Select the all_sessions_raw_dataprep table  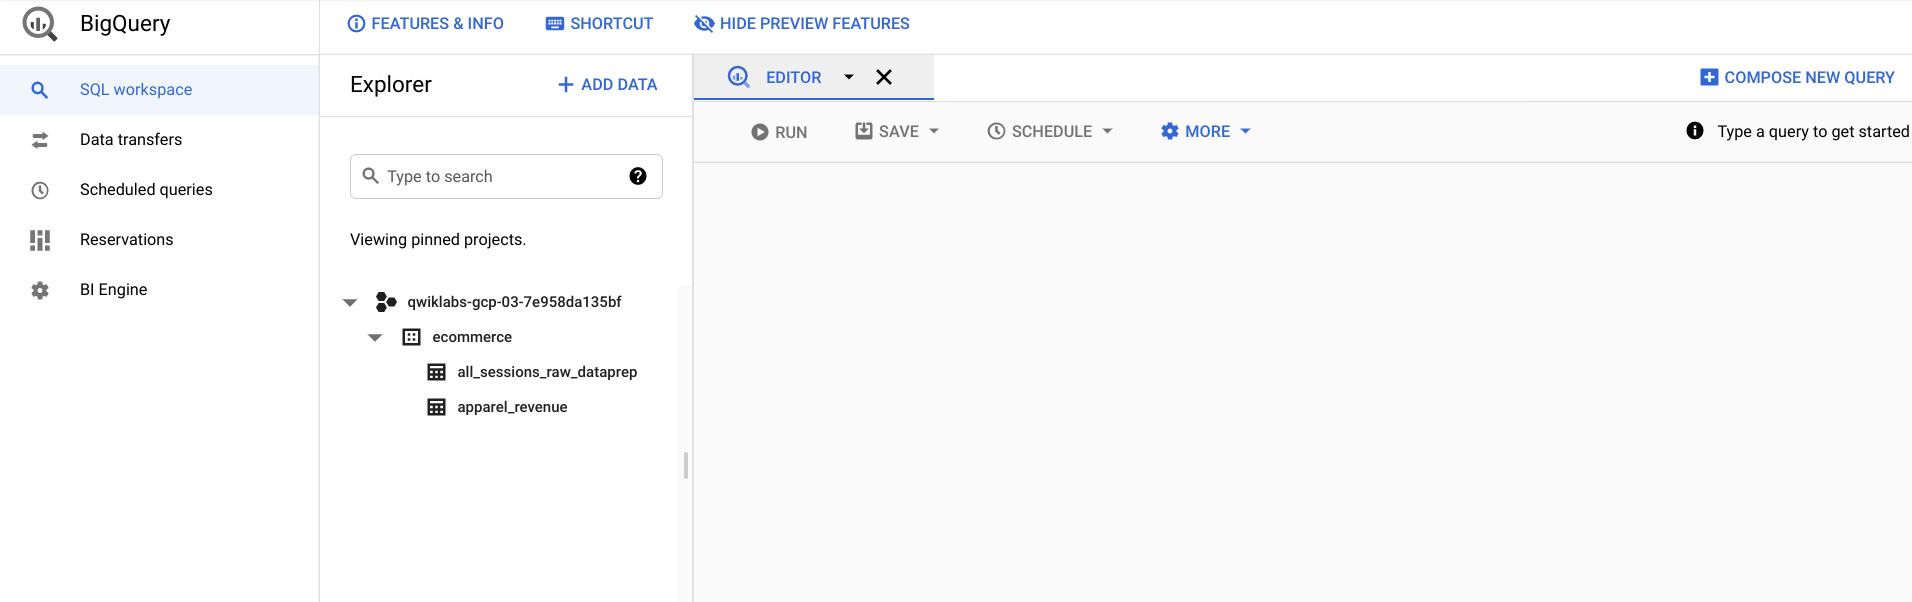click(x=547, y=372)
